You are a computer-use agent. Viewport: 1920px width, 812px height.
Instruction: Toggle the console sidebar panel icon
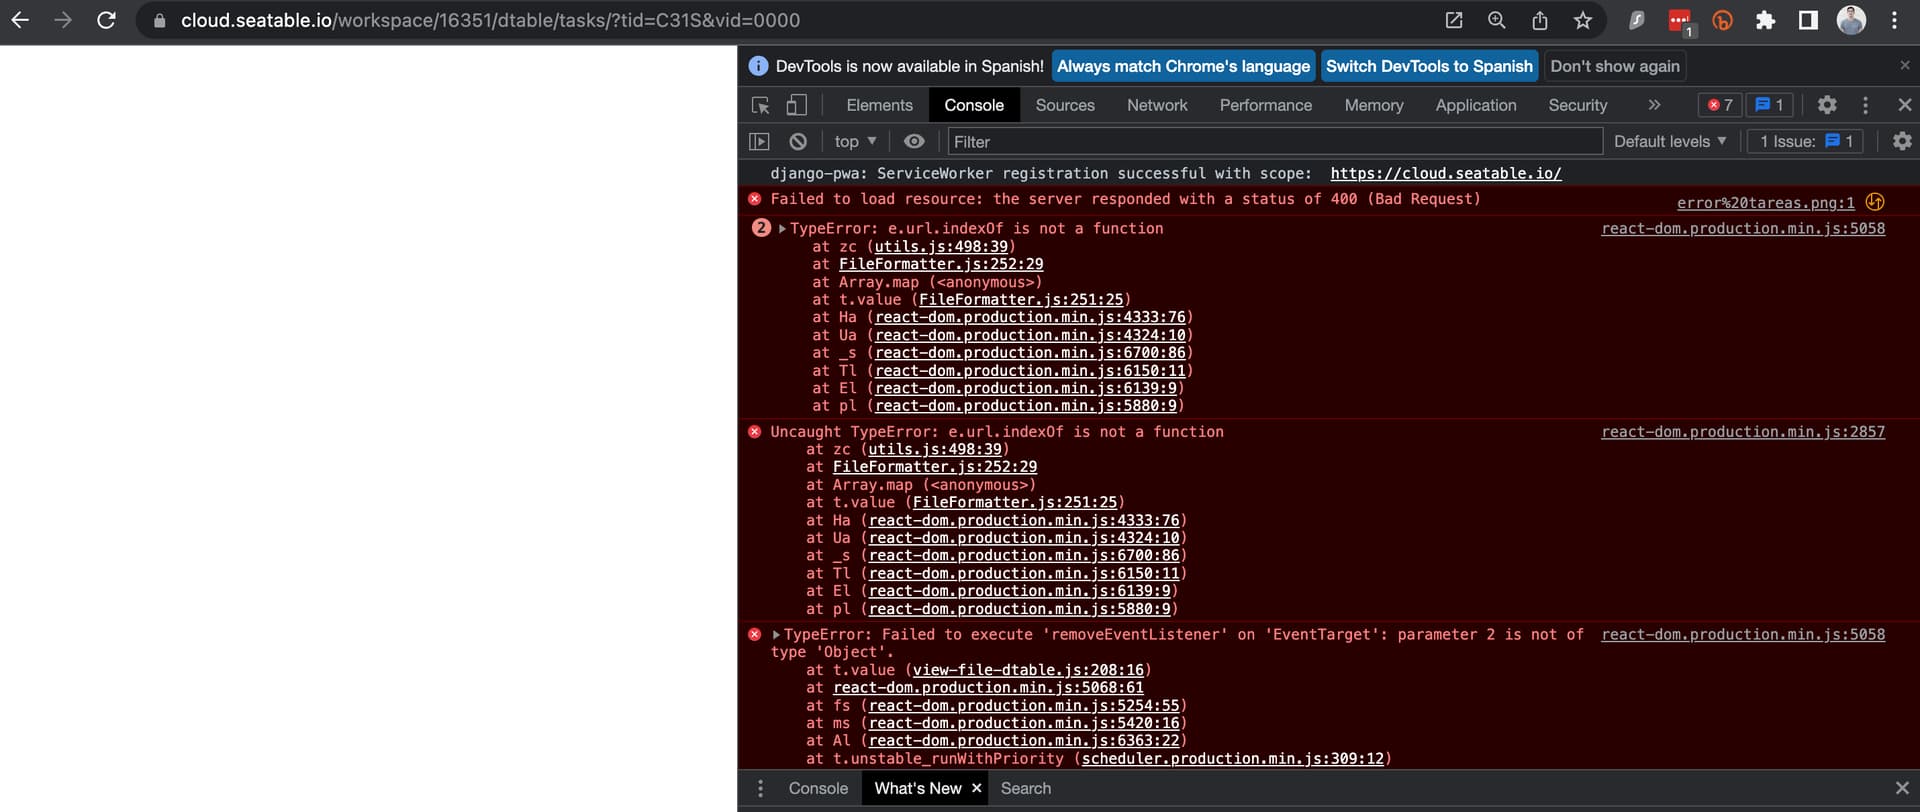click(x=760, y=142)
